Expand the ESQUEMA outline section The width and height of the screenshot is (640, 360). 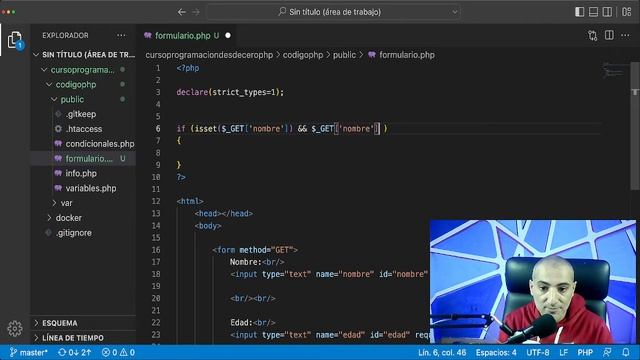pos(83,323)
